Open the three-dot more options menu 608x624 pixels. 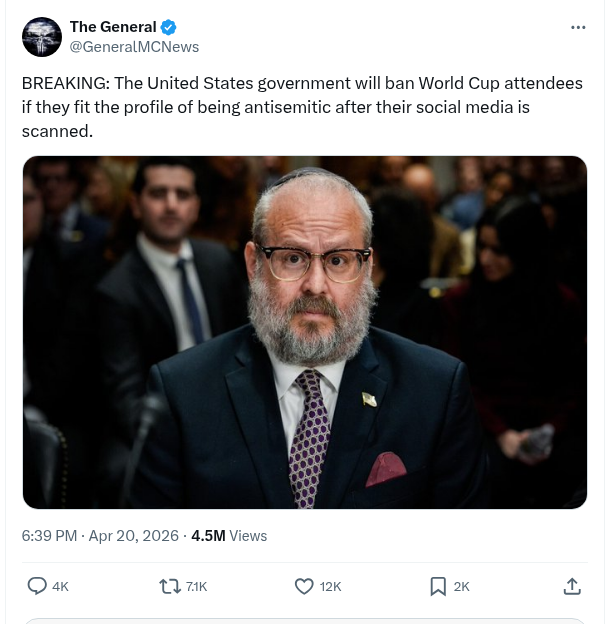pos(578,27)
